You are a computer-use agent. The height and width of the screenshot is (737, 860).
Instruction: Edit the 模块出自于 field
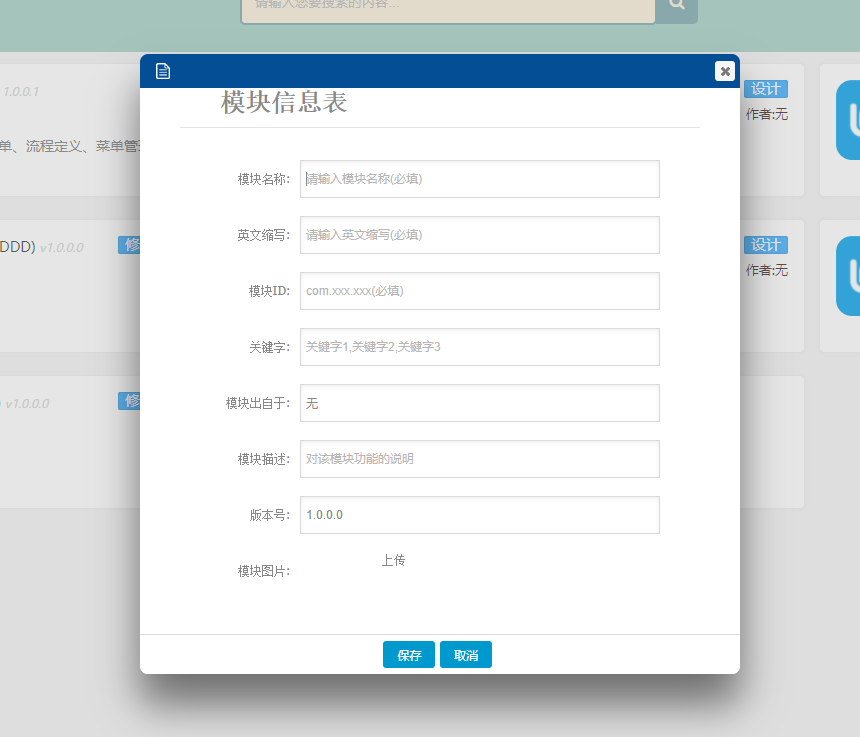pos(480,403)
